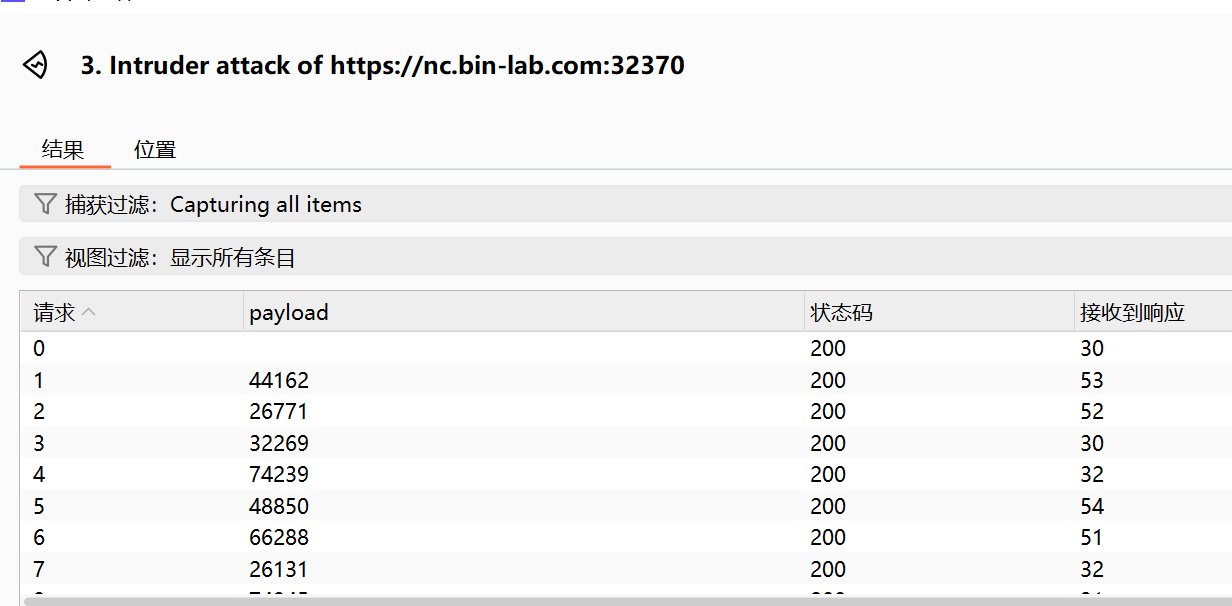The image size is (1232, 606).
Task: Sort results by the payload column header
Action: click(x=289, y=313)
